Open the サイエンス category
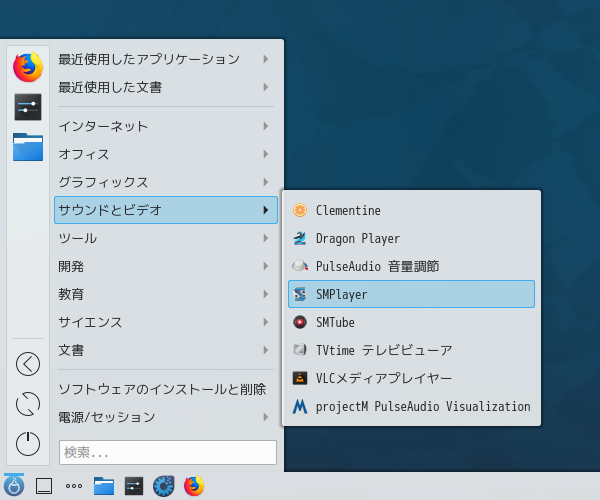This screenshot has width=600, height=500. 166,322
